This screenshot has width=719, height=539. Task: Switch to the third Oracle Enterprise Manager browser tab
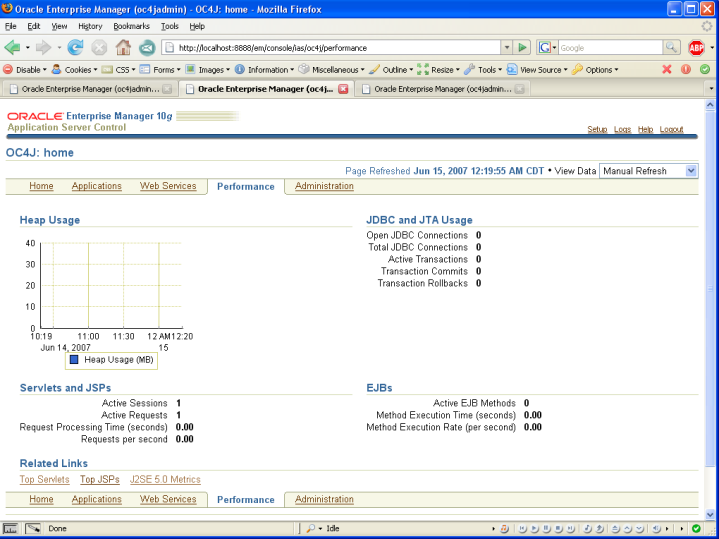tap(442, 89)
